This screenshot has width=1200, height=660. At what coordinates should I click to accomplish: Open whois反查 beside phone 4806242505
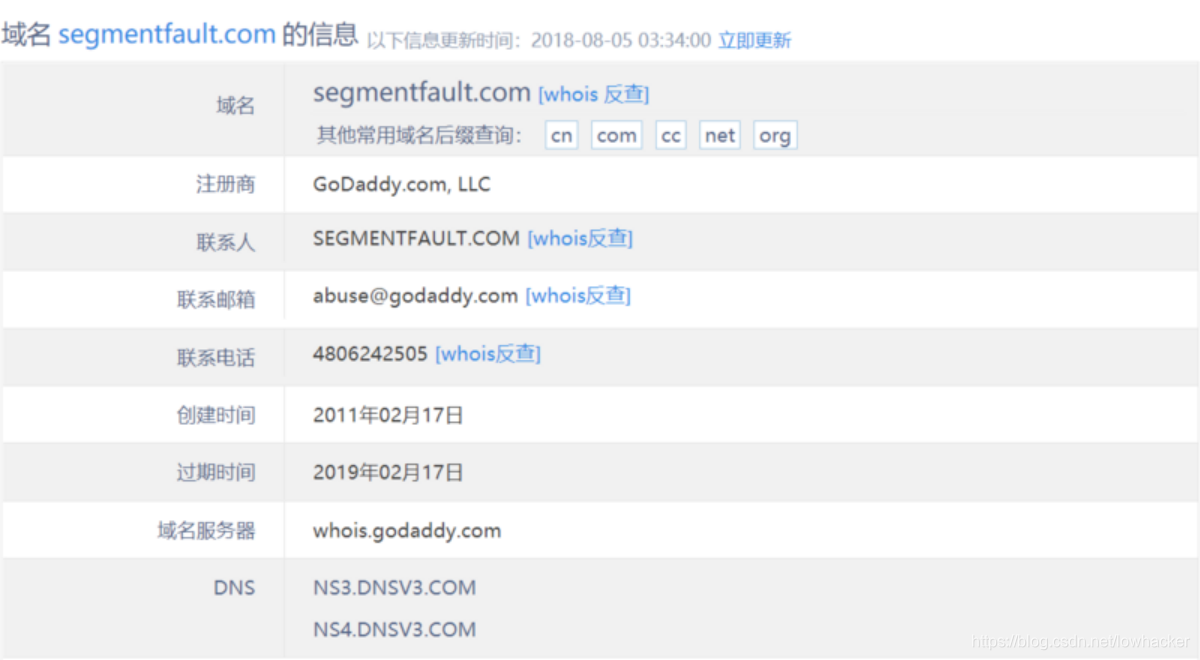pyautogui.click(x=488, y=354)
